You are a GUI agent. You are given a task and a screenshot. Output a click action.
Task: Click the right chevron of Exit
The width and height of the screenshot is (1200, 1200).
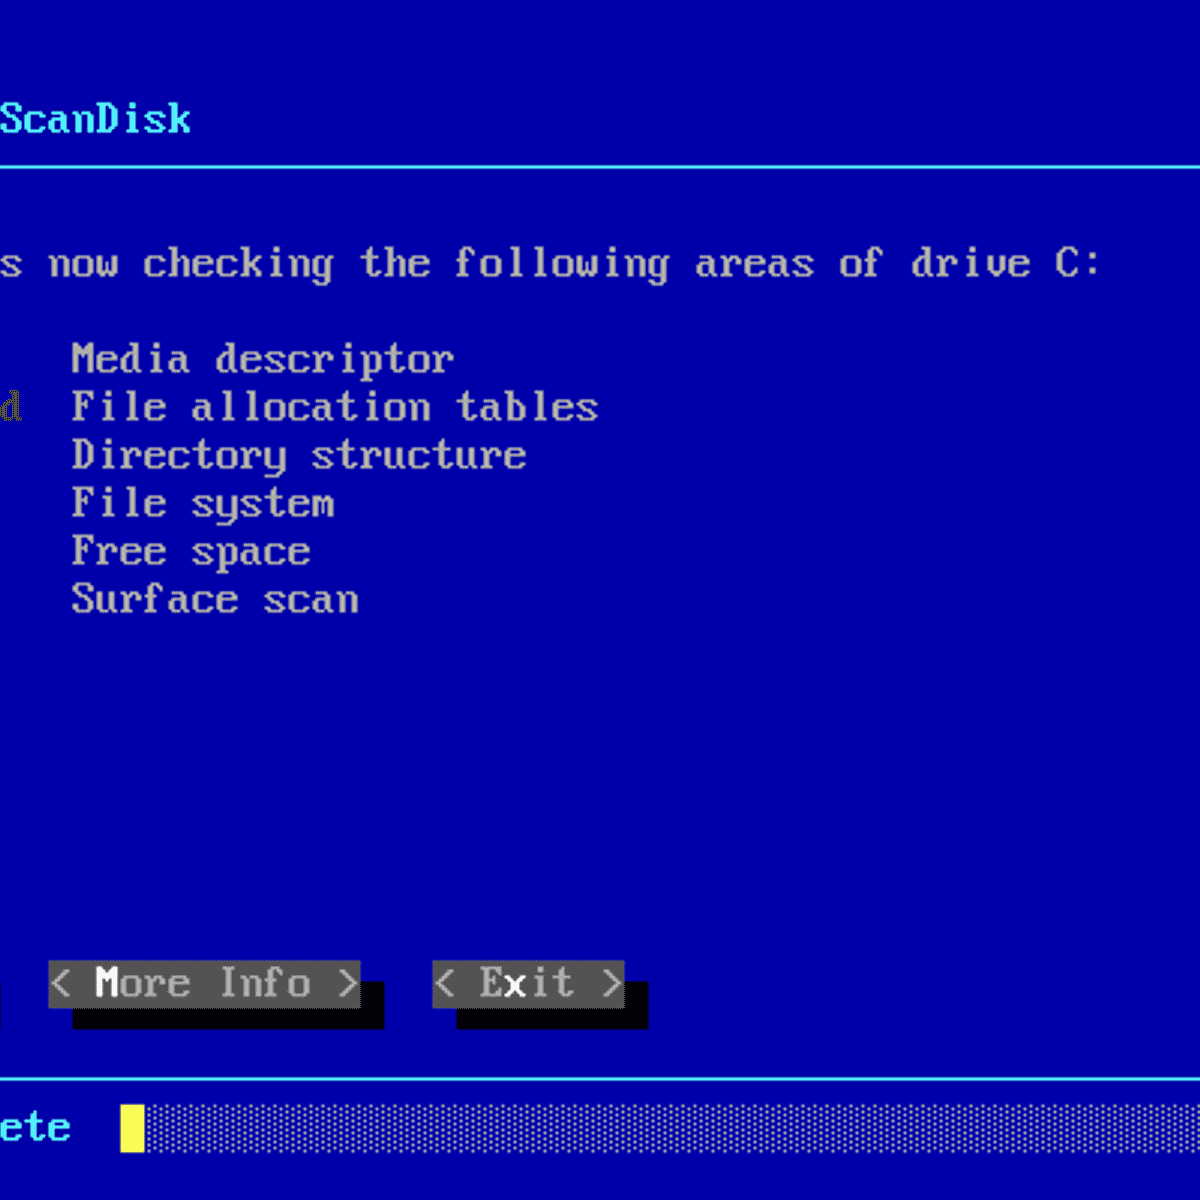tap(611, 983)
